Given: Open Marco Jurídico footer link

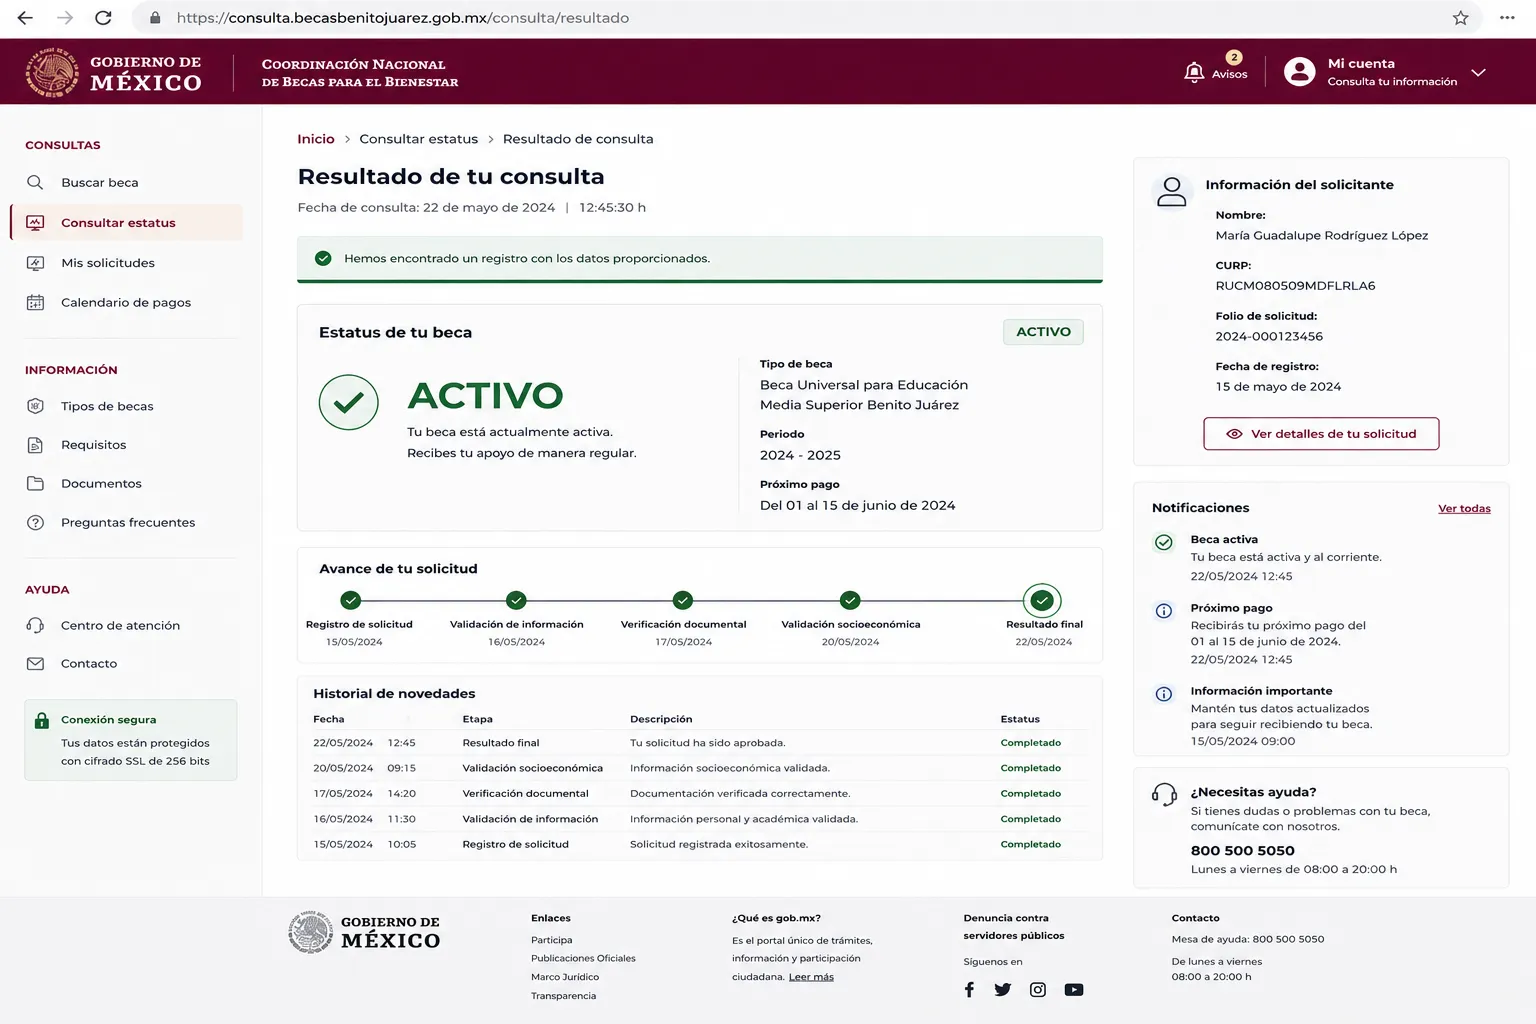Looking at the screenshot, I should pyautogui.click(x=565, y=977).
